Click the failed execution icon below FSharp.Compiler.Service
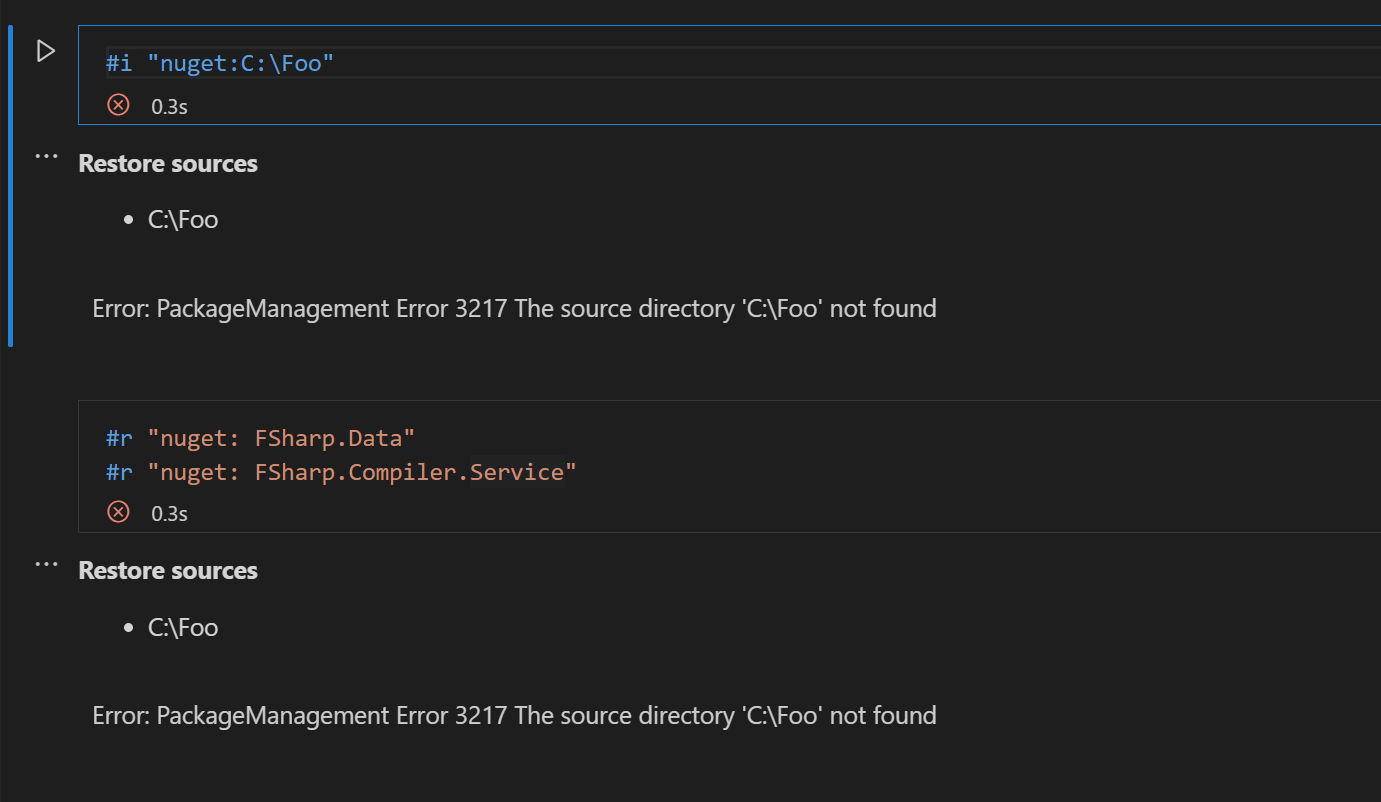Image resolution: width=1381 pixels, height=802 pixels. (x=118, y=511)
